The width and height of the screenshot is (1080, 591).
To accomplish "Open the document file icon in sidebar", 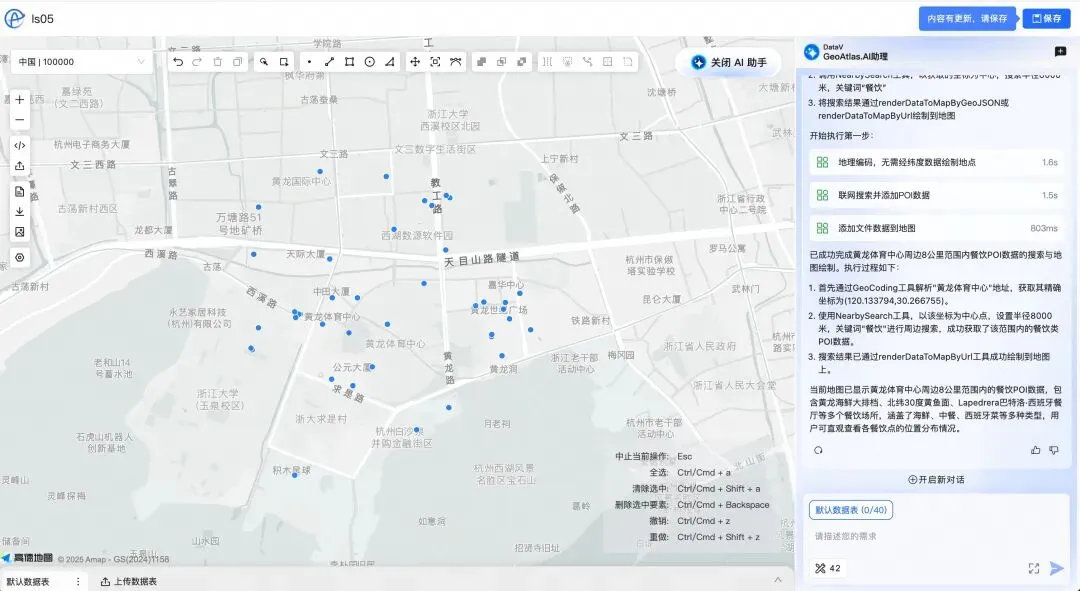I will [19, 191].
